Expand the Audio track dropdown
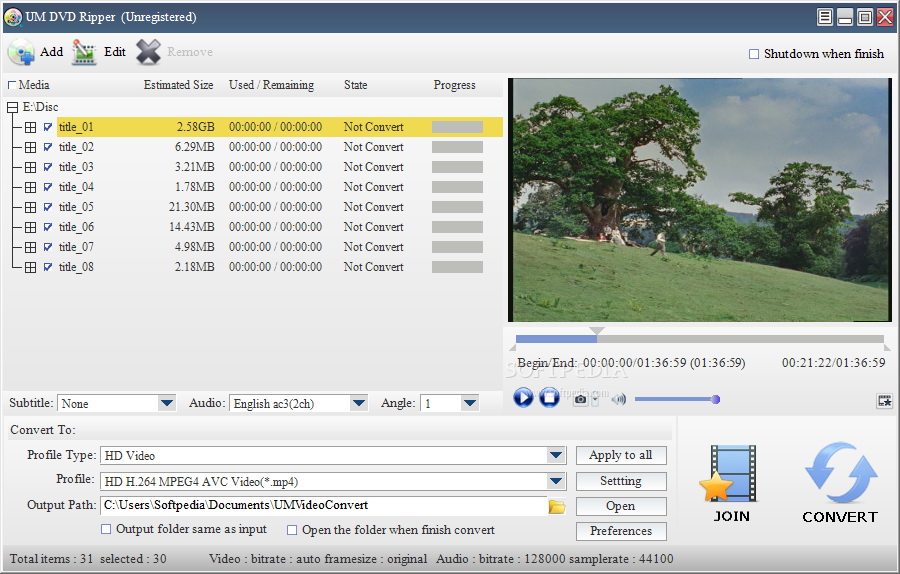This screenshot has width=900, height=574. pyautogui.click(x=358, y=403)
